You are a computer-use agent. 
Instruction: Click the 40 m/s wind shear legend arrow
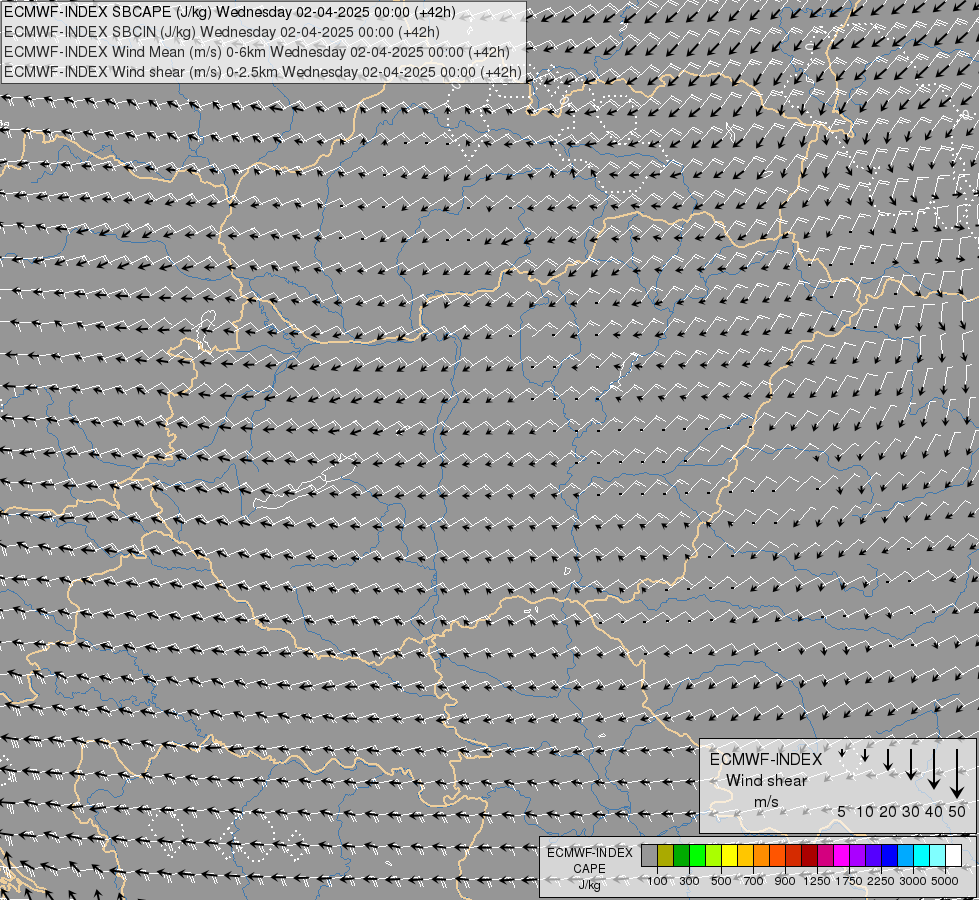click(x=934, y=769)
